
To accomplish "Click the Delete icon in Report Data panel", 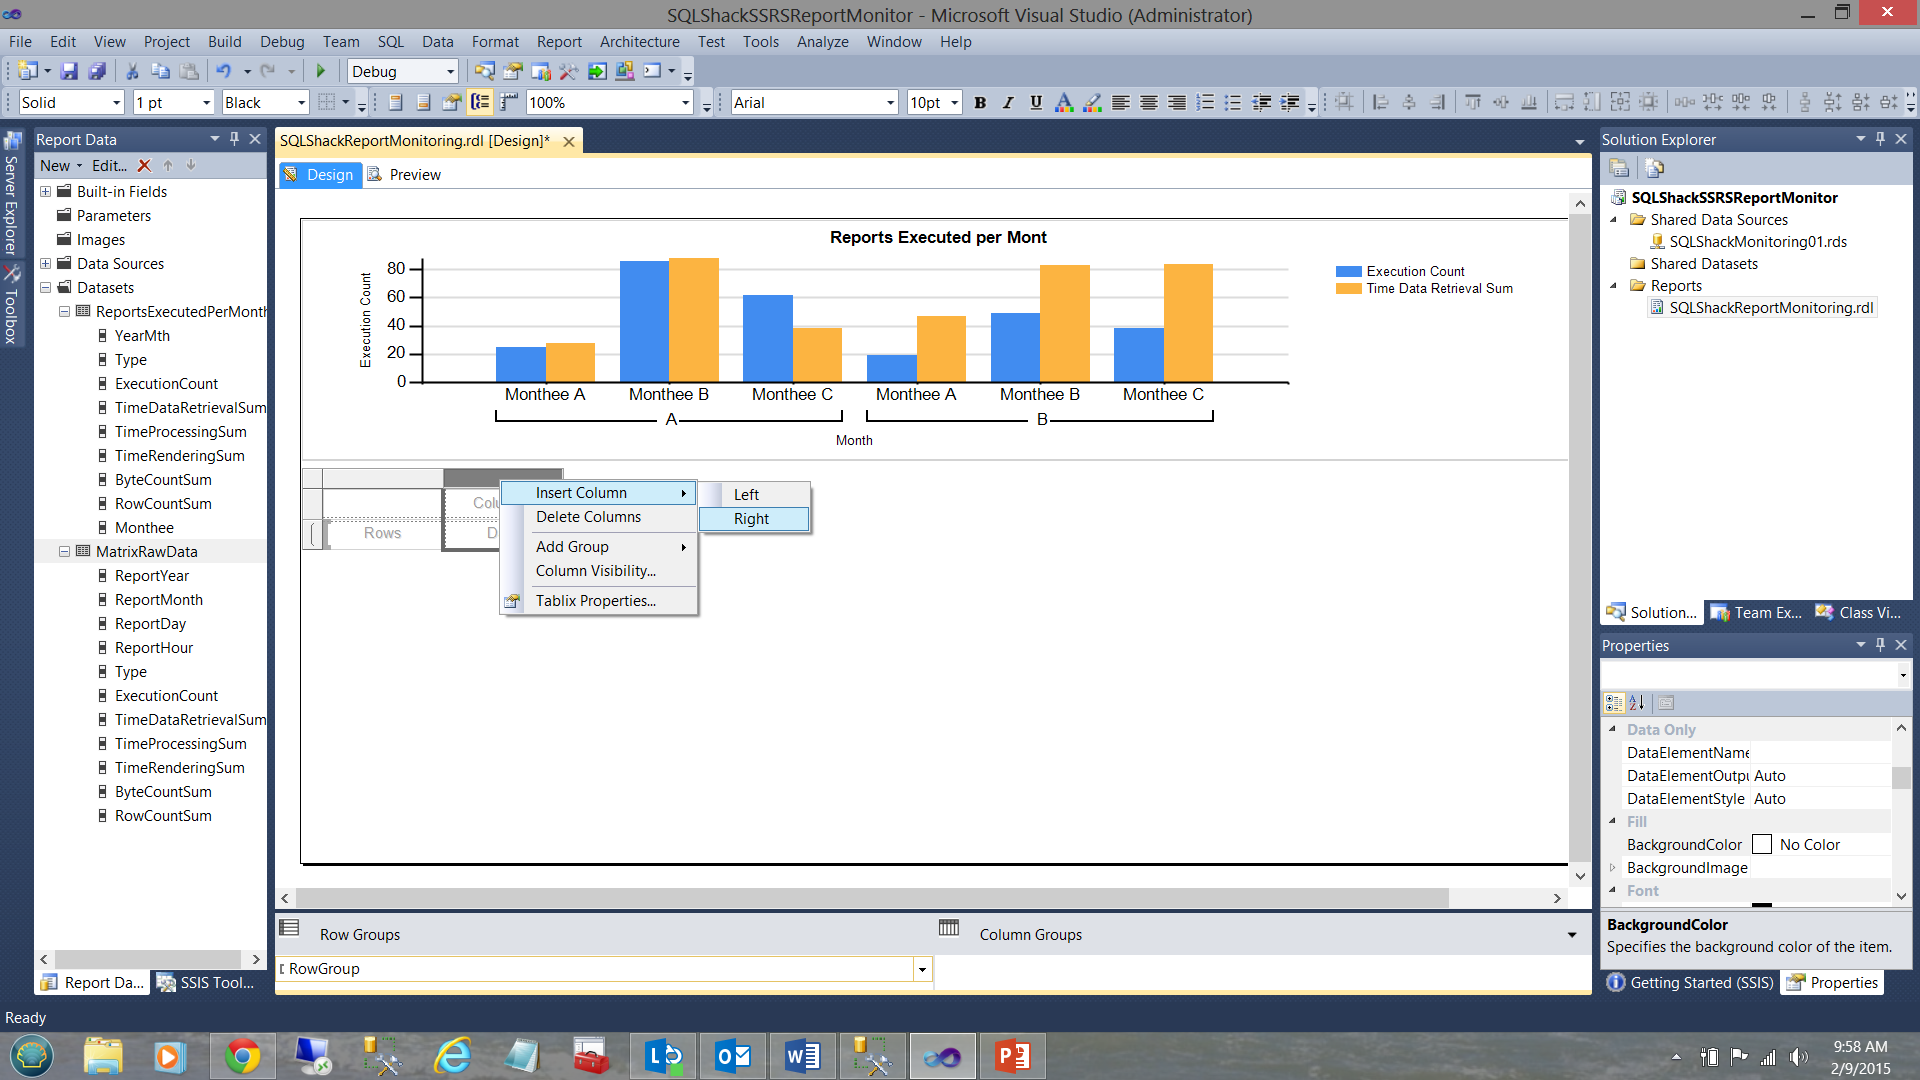I will 144,165.
